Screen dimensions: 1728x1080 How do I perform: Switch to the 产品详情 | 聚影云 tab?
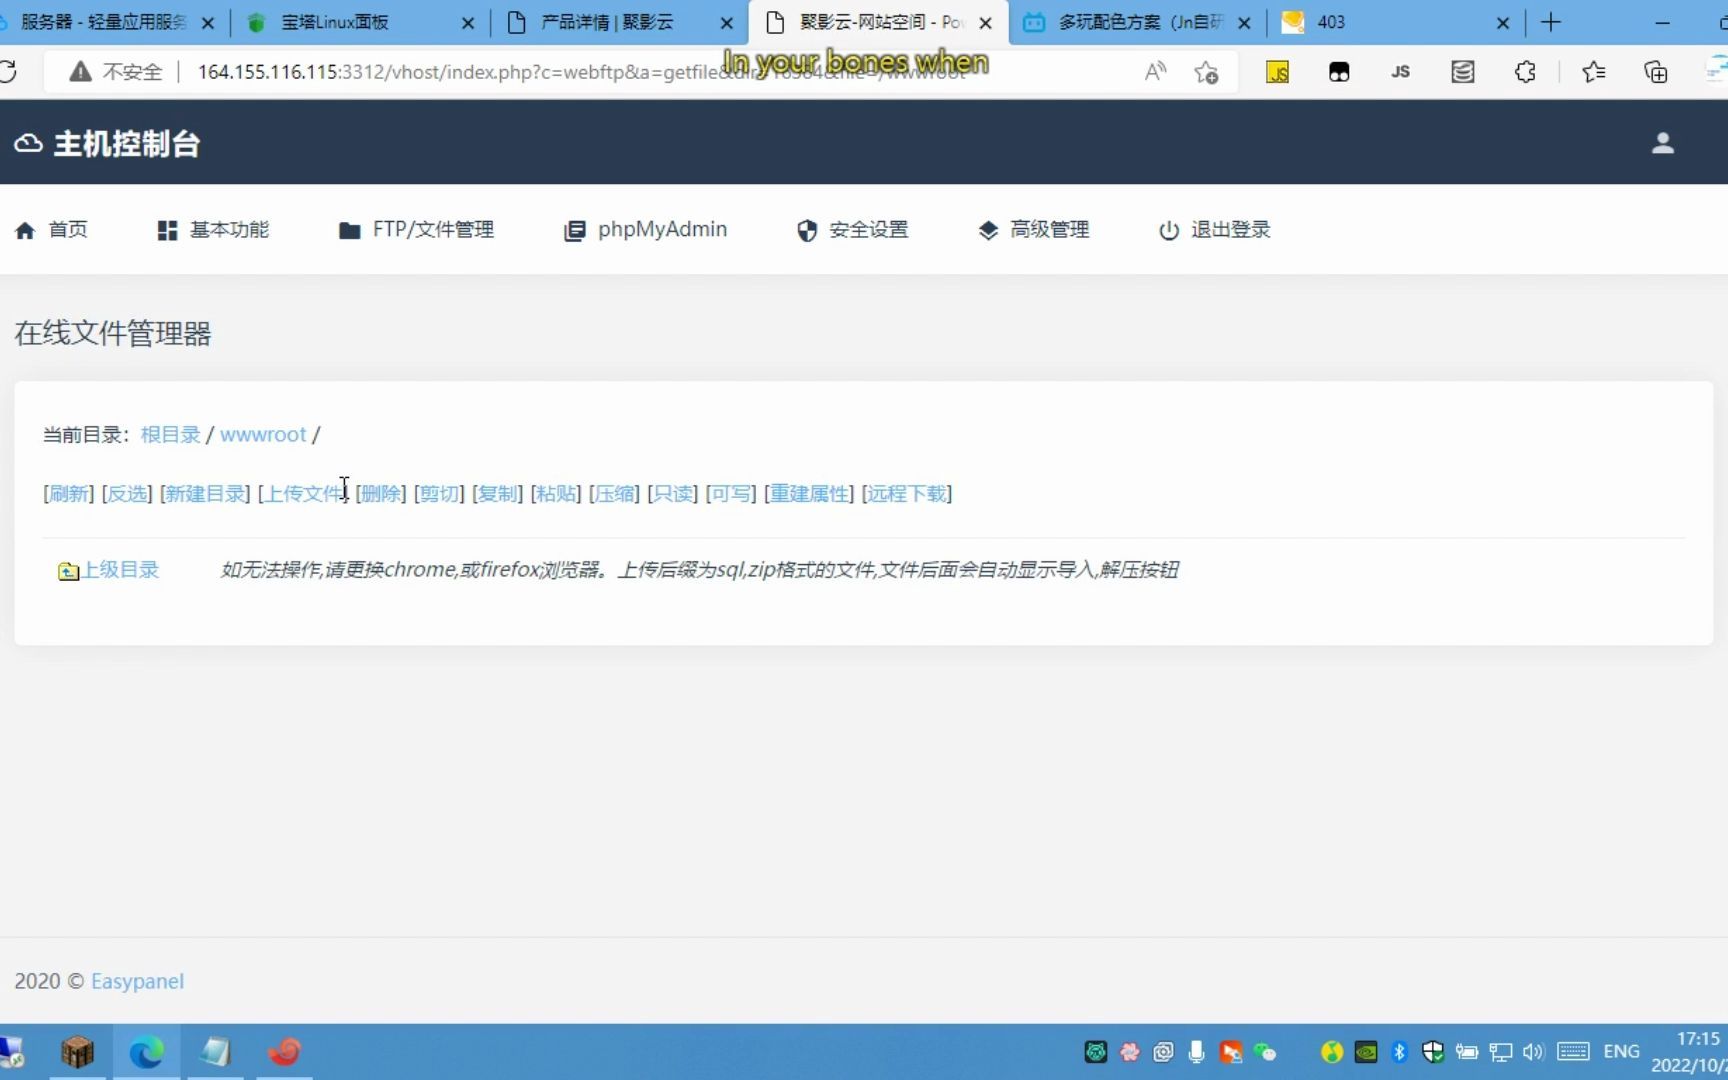(608, 22)
